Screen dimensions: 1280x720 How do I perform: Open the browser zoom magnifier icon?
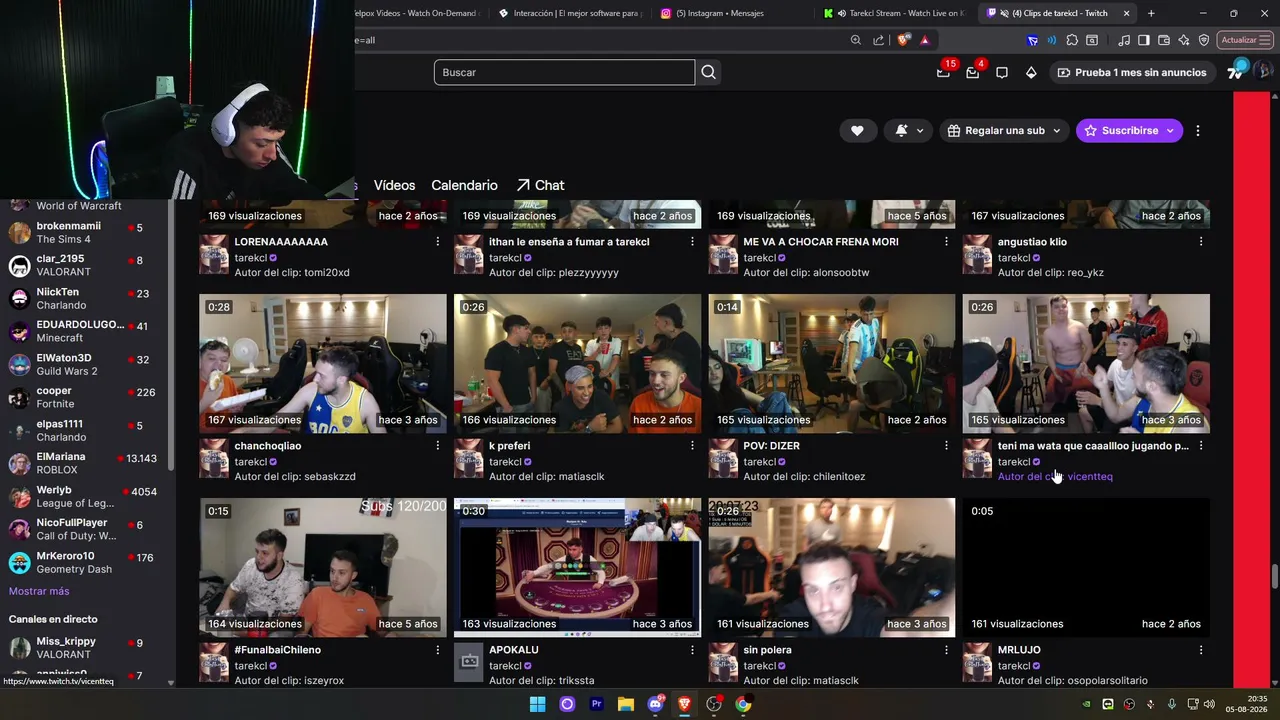(855, 40)
